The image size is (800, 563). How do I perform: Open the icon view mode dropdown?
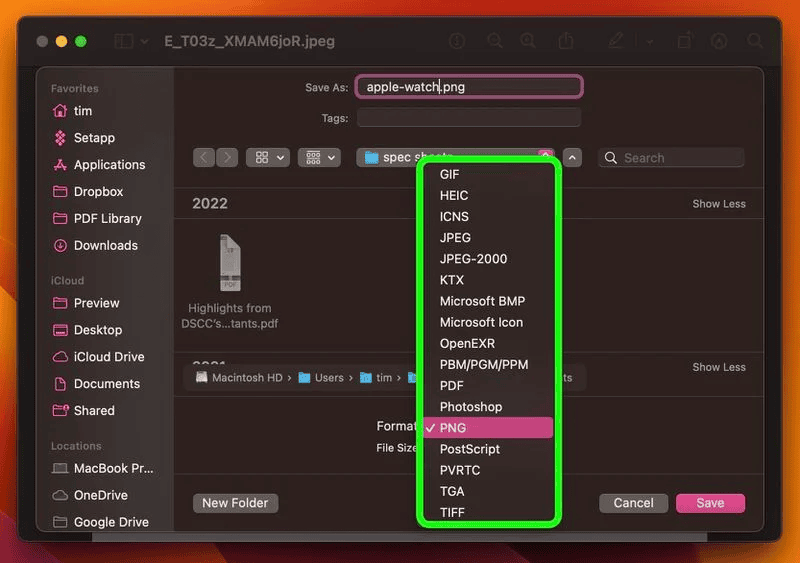coord(269,158)
